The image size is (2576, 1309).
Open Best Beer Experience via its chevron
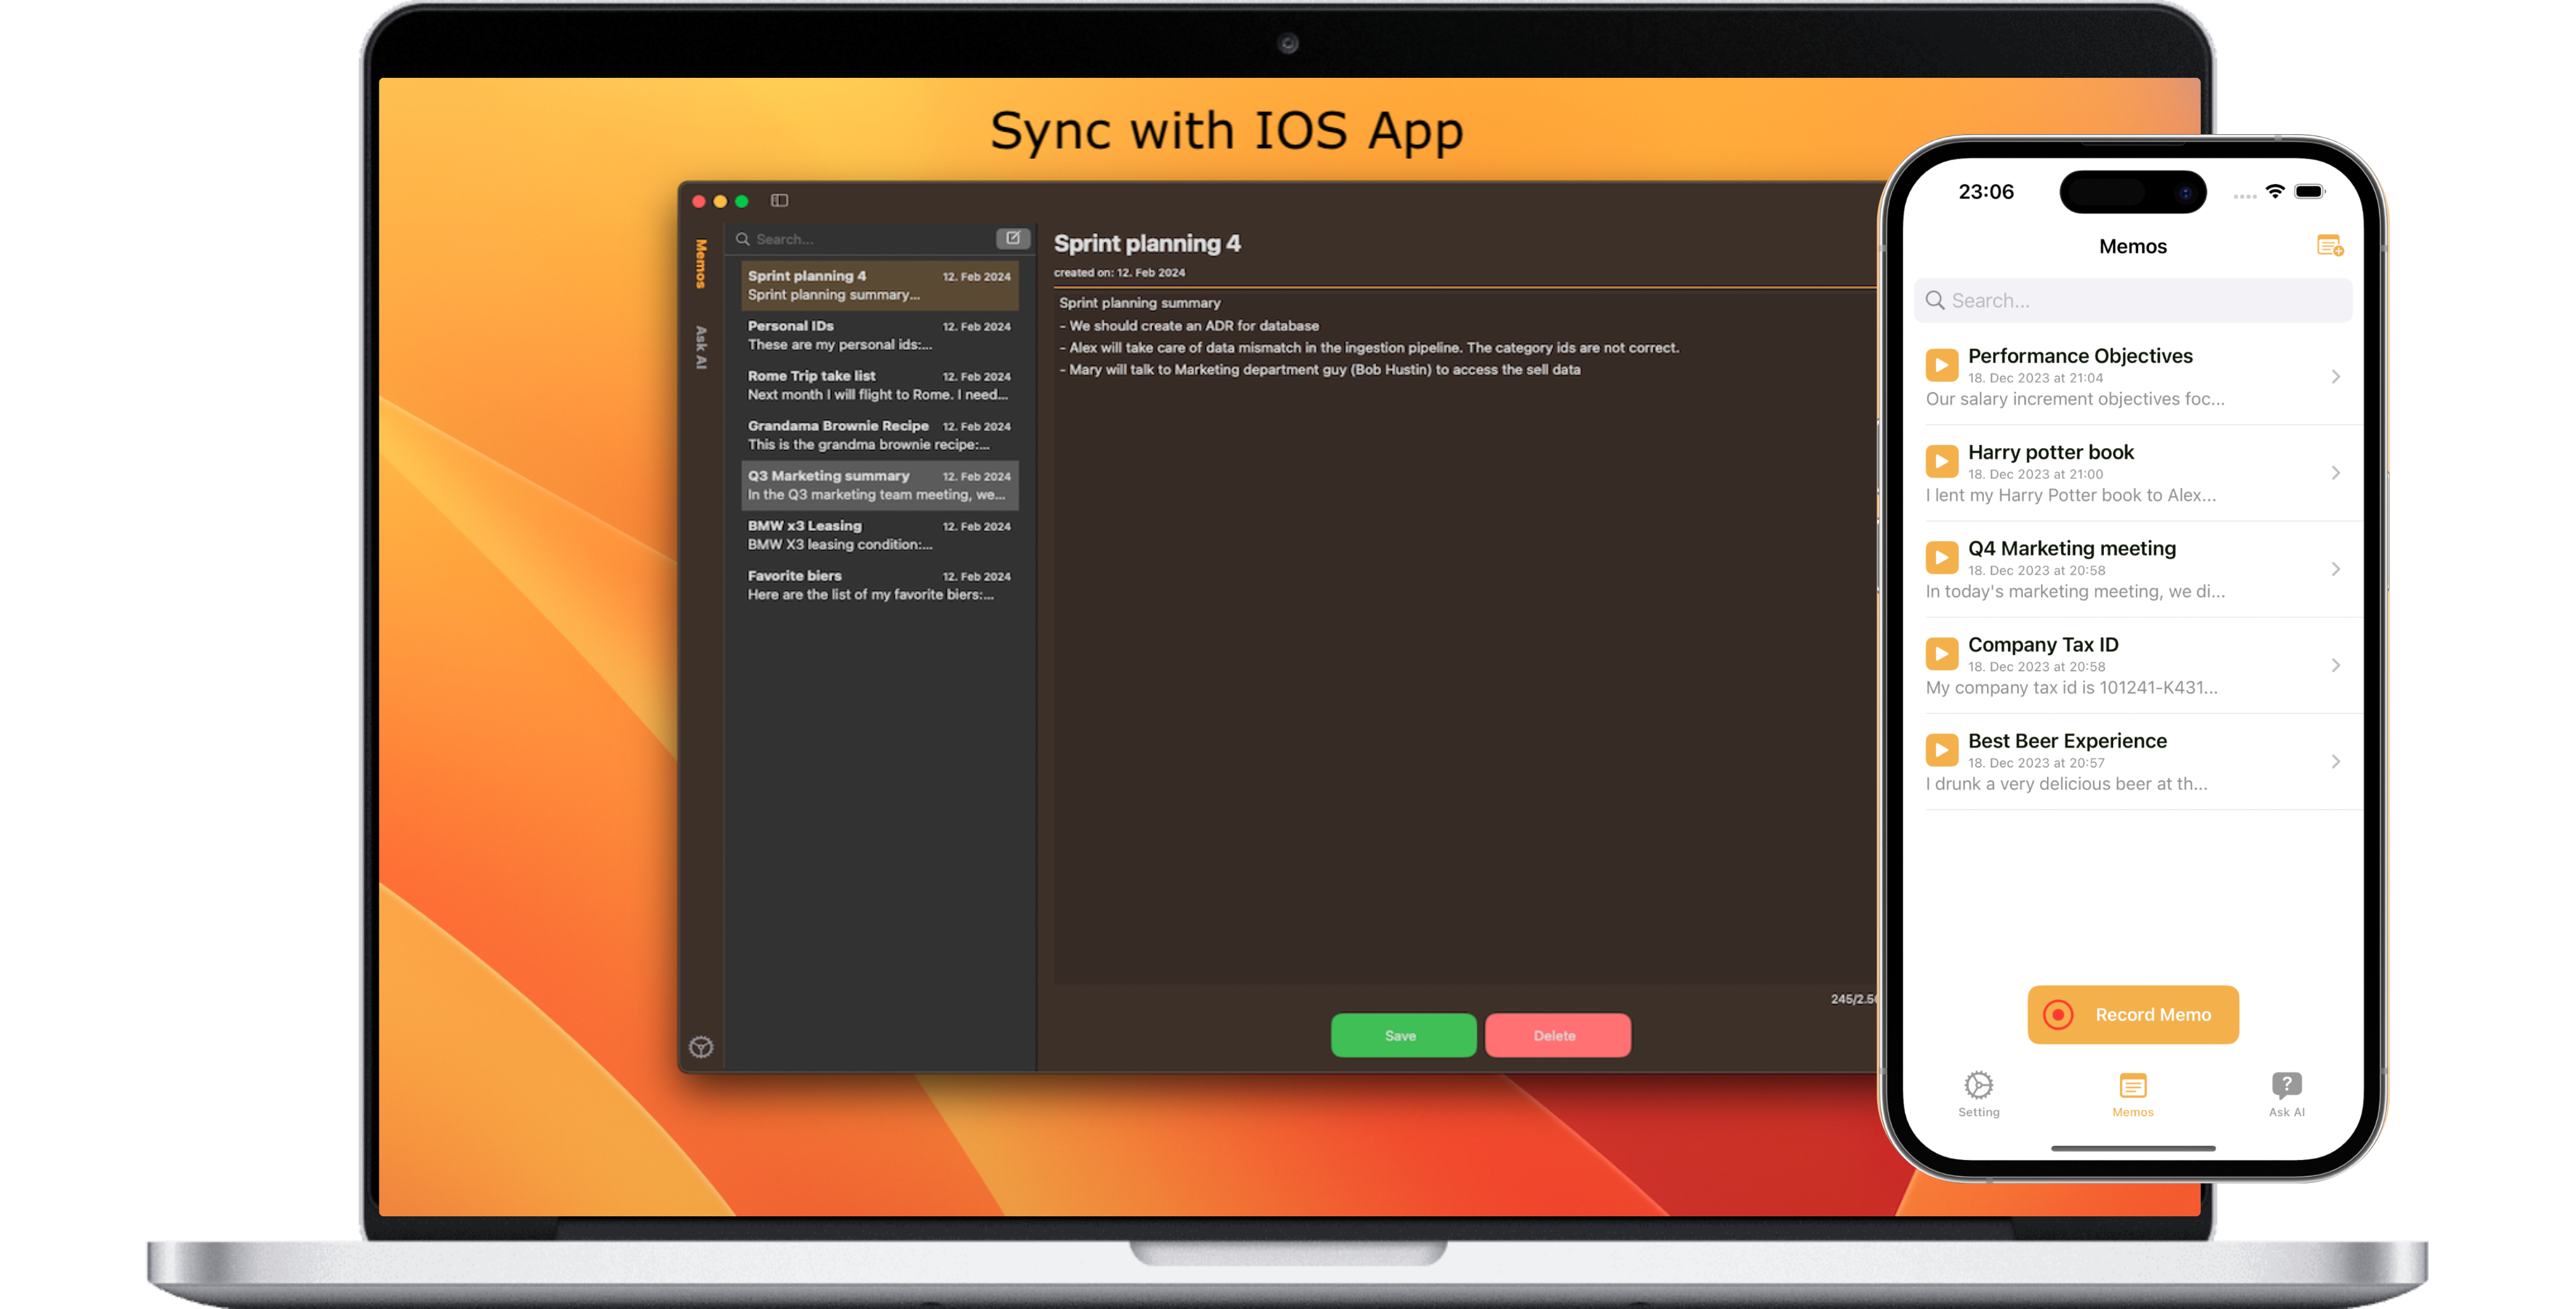click(2335, 762)
